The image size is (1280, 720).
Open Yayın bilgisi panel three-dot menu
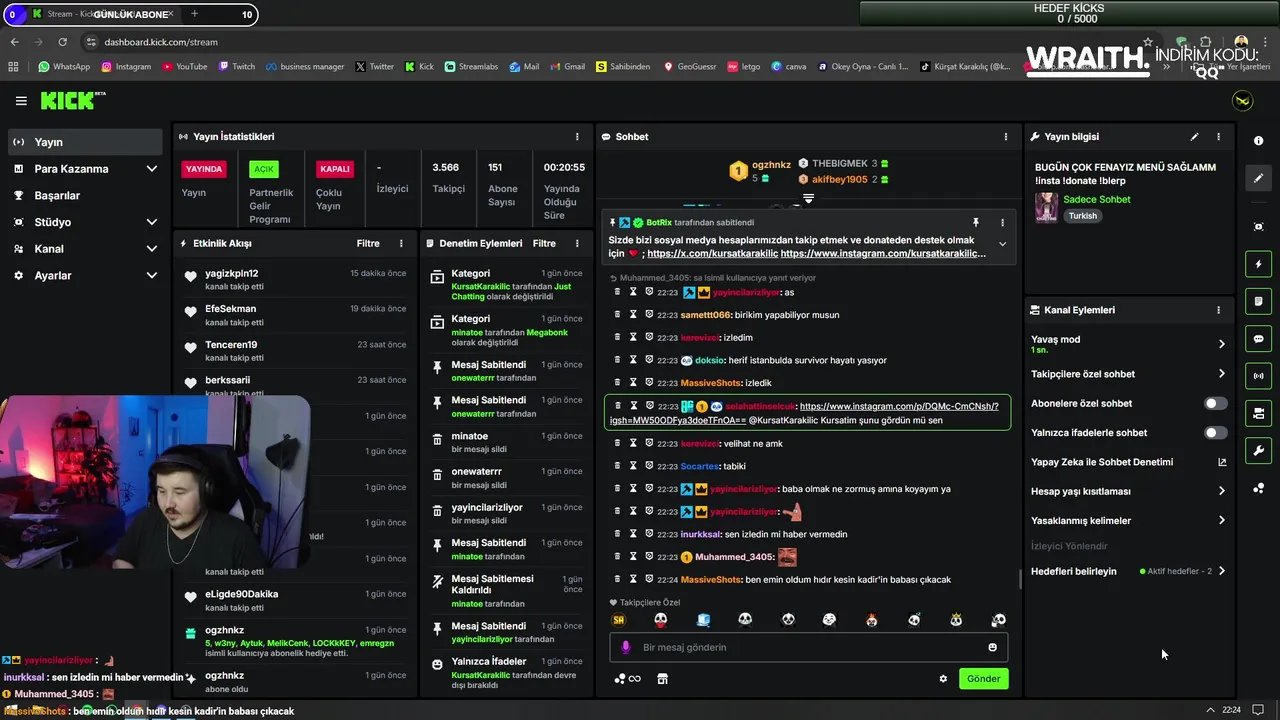pyautogui.click(x=1218, y=137)
